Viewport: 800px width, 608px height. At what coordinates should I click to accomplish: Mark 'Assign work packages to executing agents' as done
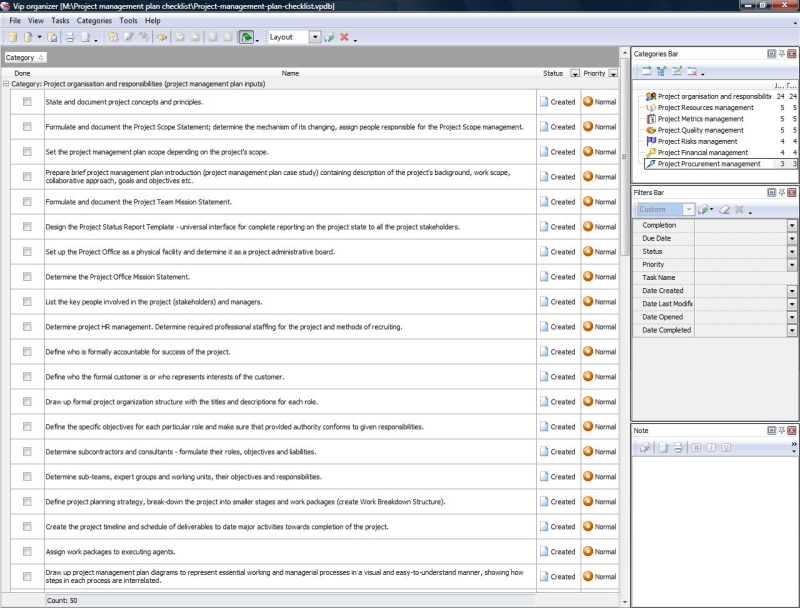(x=27, y=552)
